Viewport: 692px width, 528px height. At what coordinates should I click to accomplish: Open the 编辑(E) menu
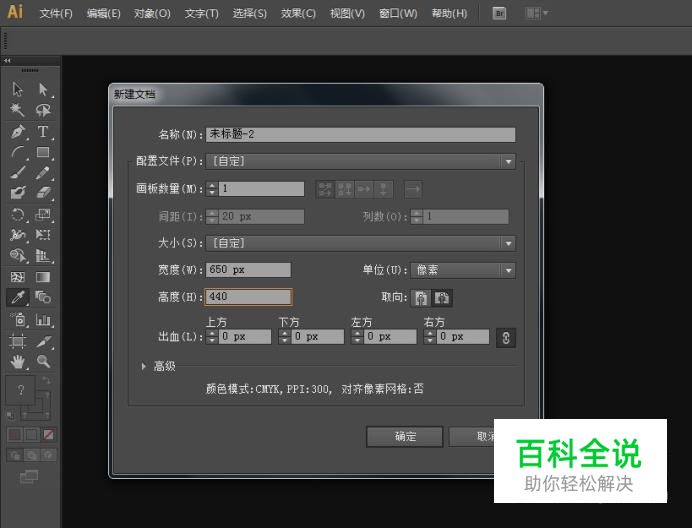tap(103, 13)
